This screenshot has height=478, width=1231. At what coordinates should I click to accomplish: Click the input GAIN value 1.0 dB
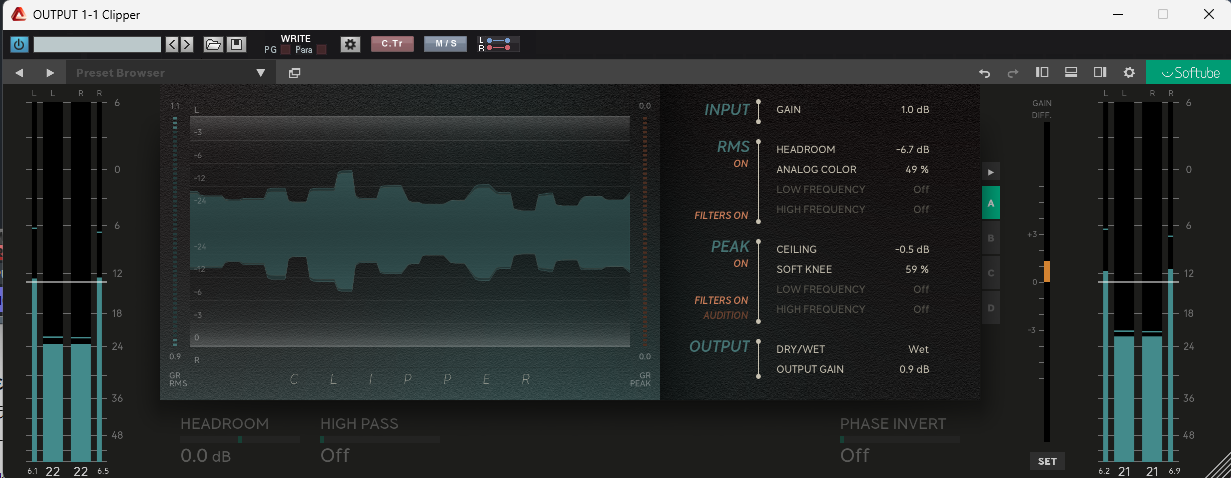click(x=914, y=110)
